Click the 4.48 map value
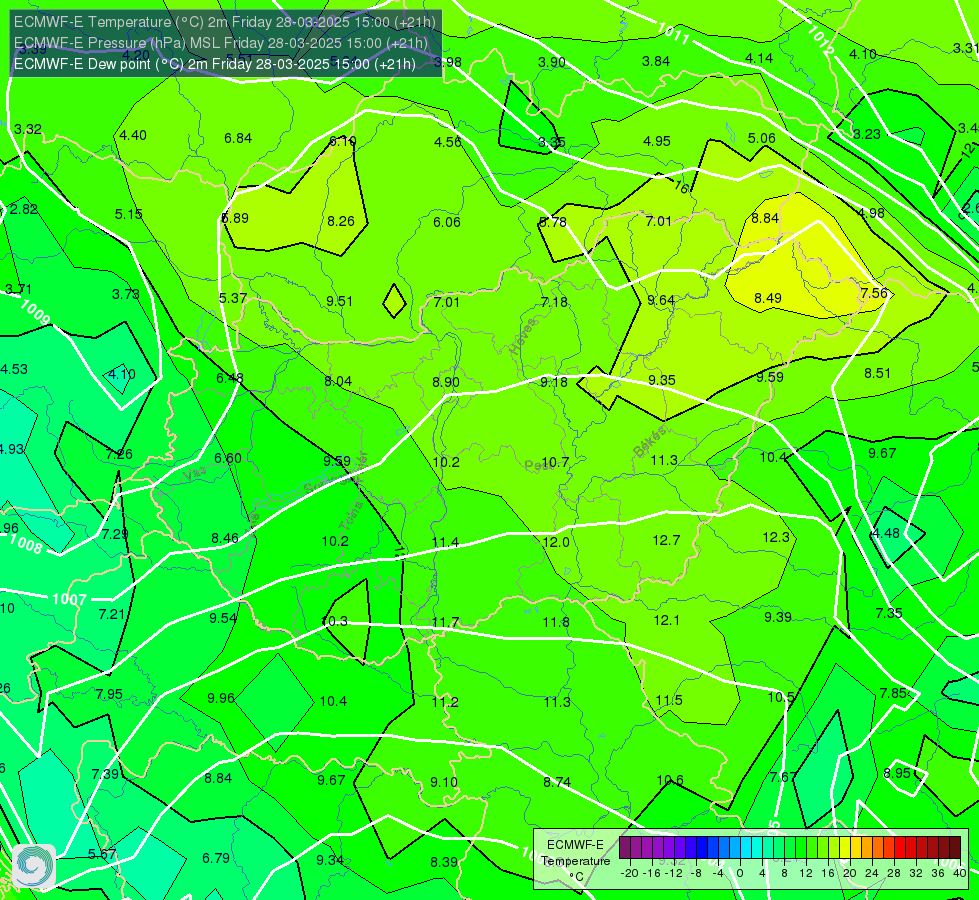Image resolution: width=979 pixels, height=900 pixels. [886, 533]
